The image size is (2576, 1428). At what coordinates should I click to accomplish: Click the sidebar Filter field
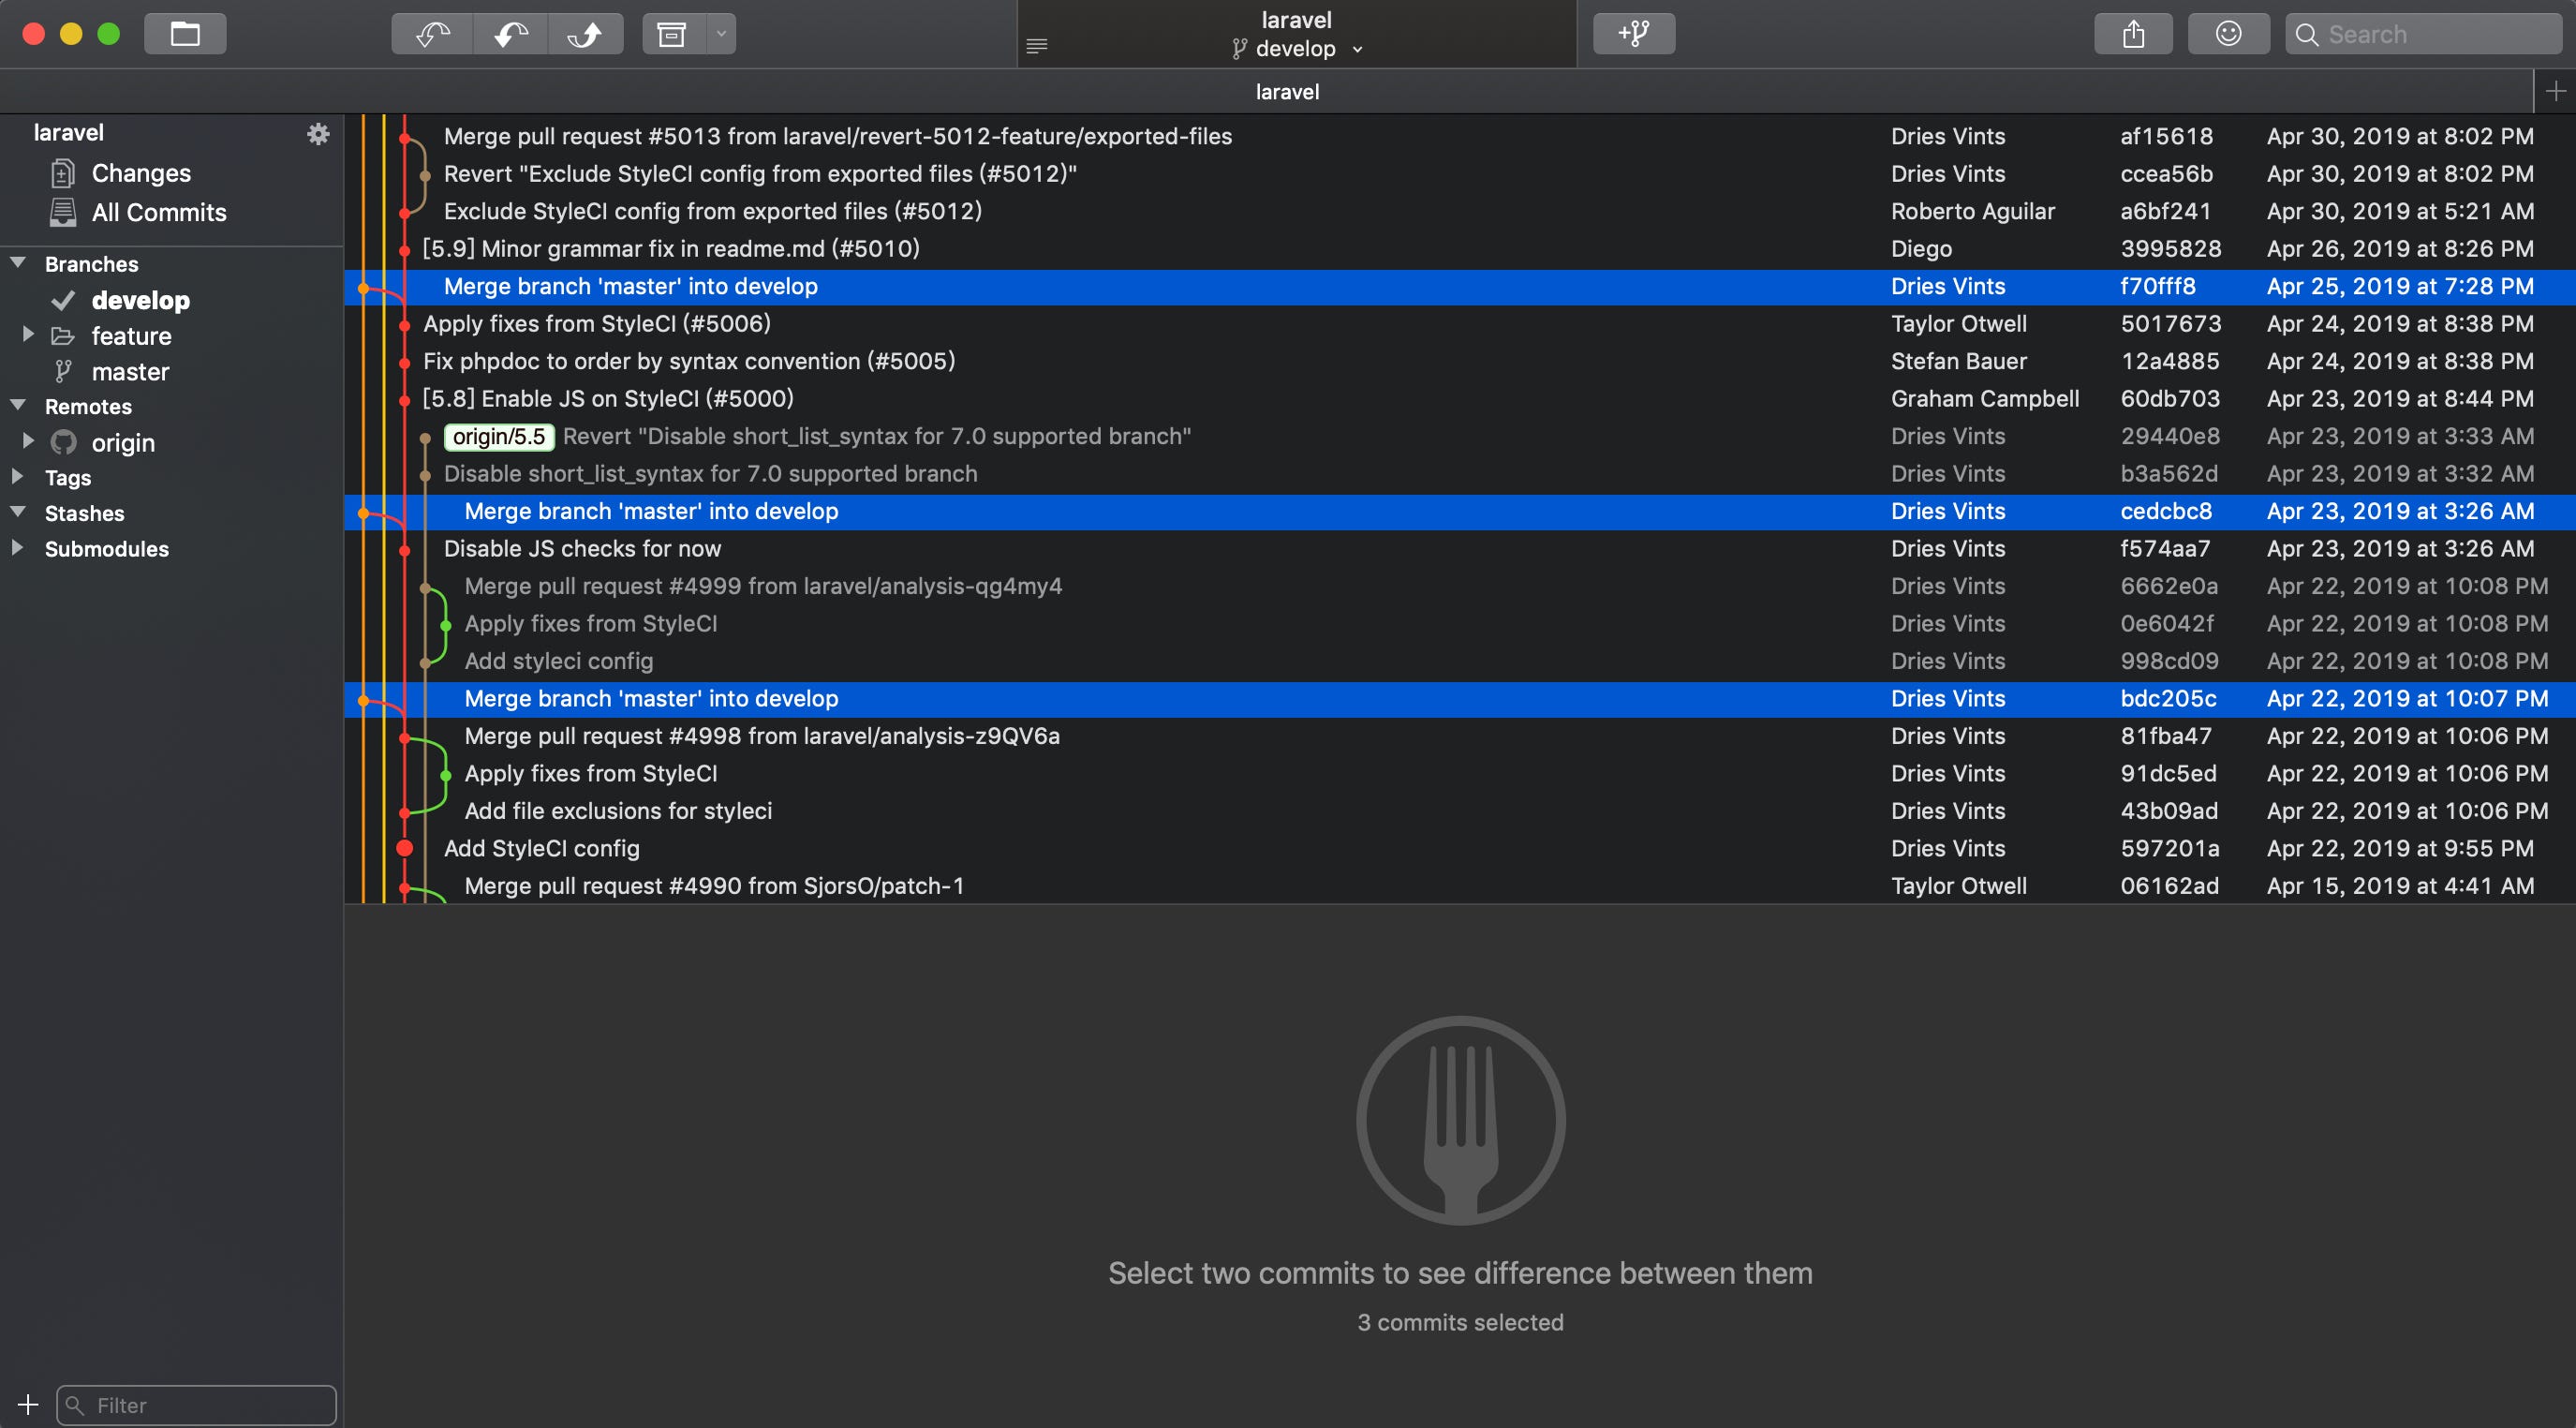click(x=196, y=1405)
